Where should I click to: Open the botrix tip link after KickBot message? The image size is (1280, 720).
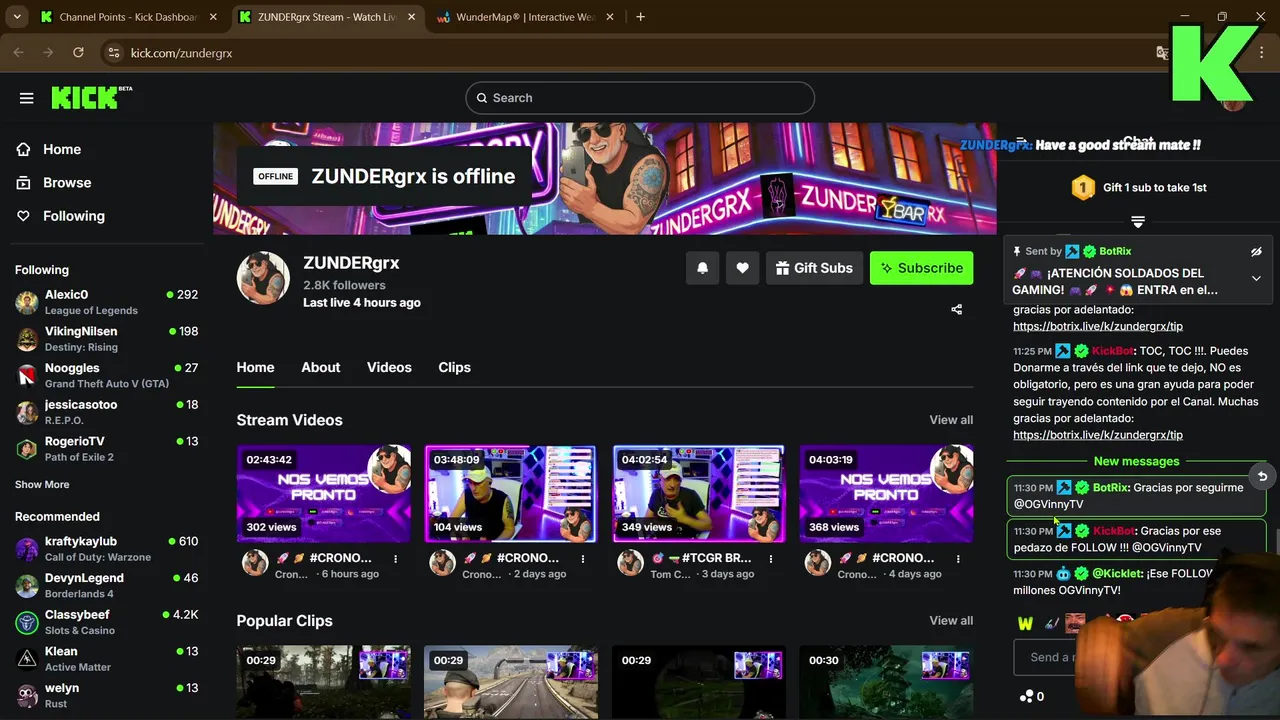1097,435
